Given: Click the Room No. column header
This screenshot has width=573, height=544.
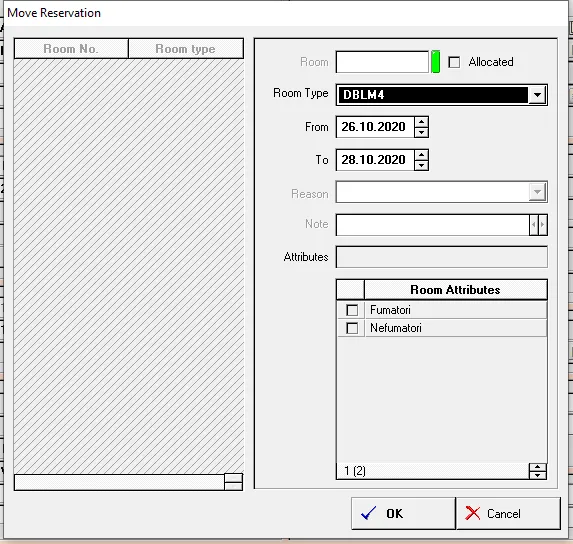Looking at the screenshot, I should 71,49.
